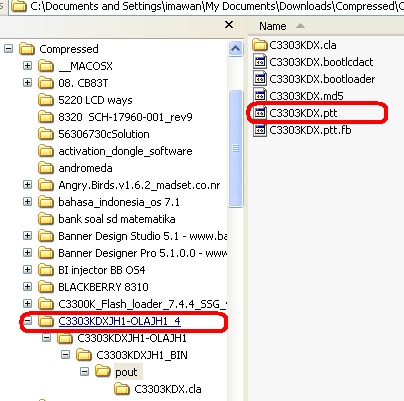404x401 pixels.
Task: Select the andromeda folder icon
Action: click(46, 168)
